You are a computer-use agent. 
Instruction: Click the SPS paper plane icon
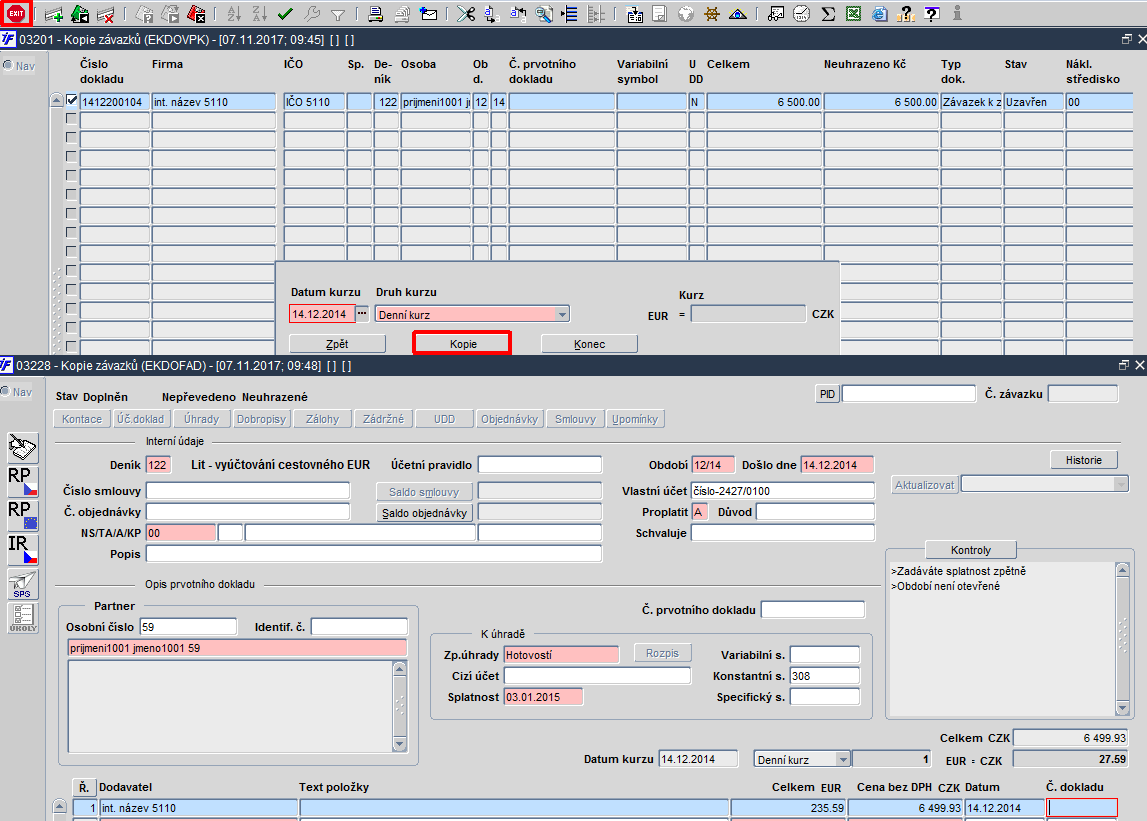point(22,584)
